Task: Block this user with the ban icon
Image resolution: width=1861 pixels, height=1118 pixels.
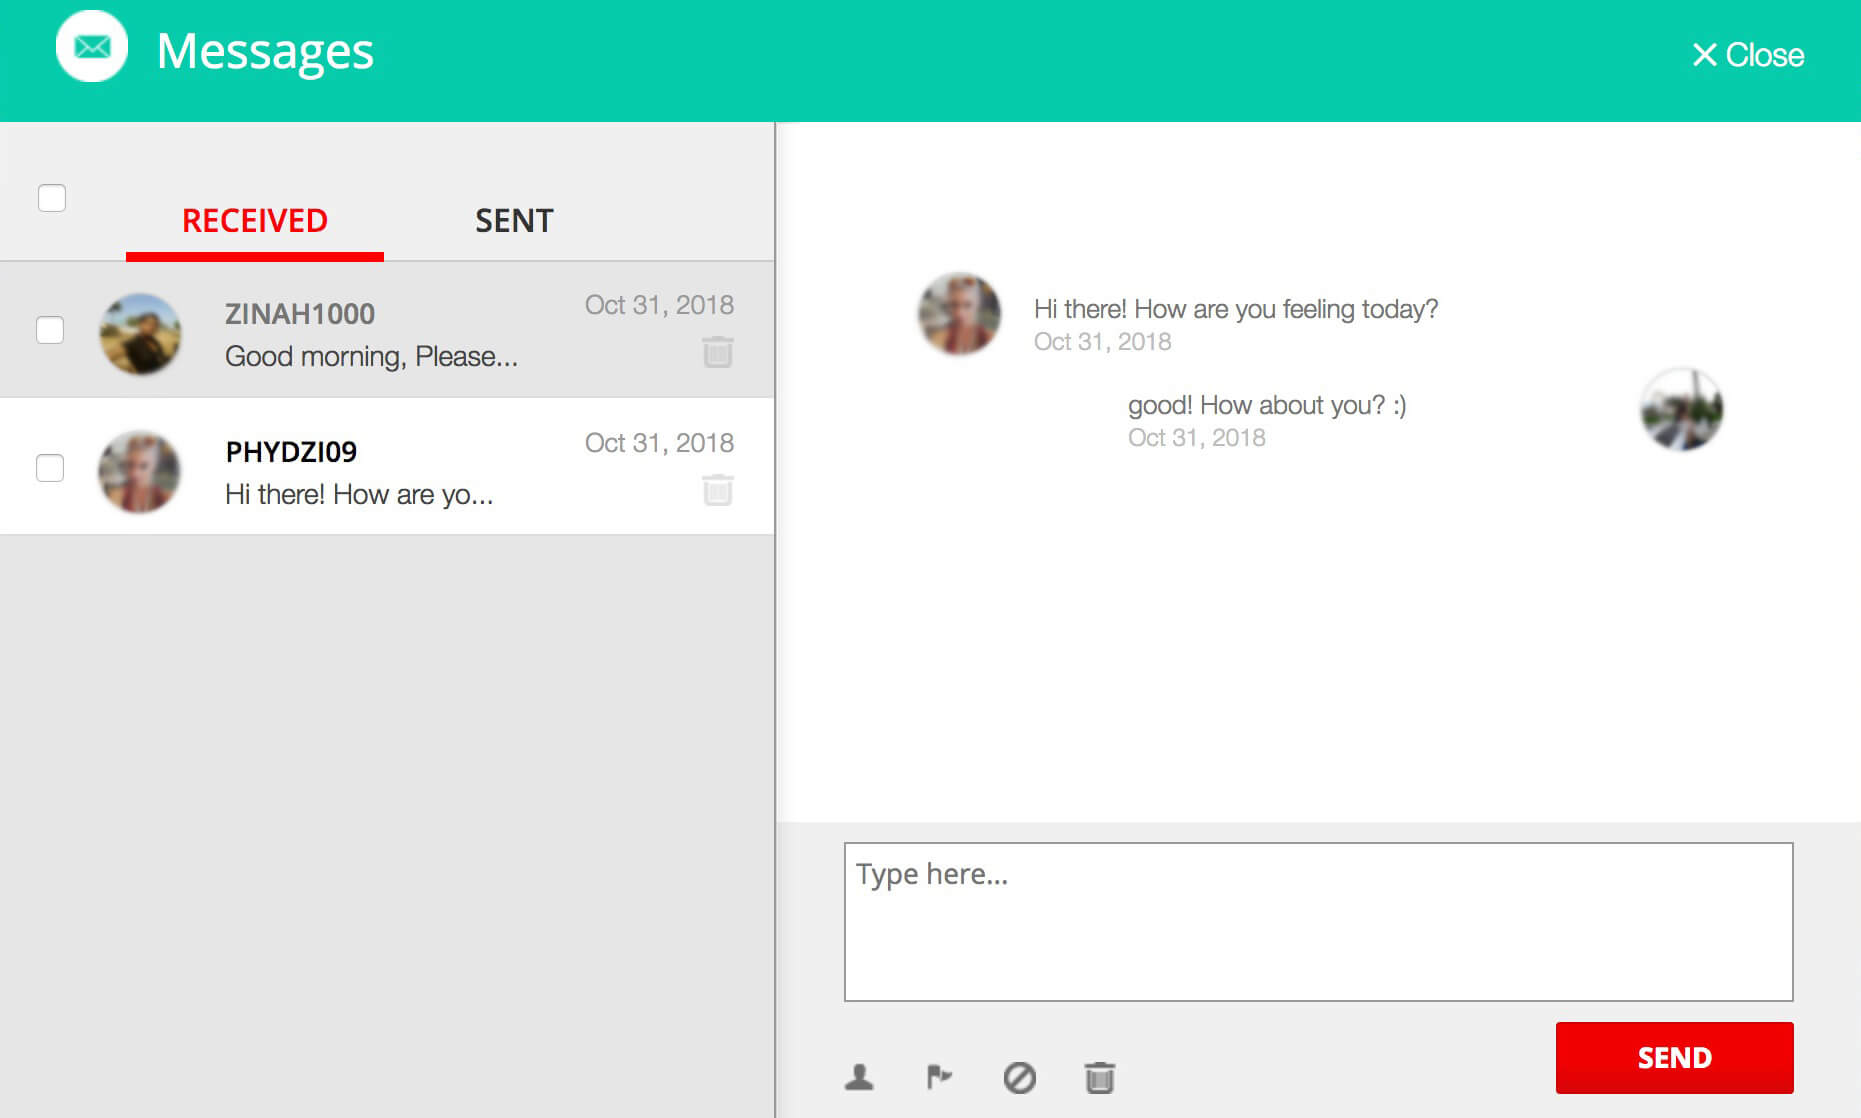Action: coord(1019,1077)
